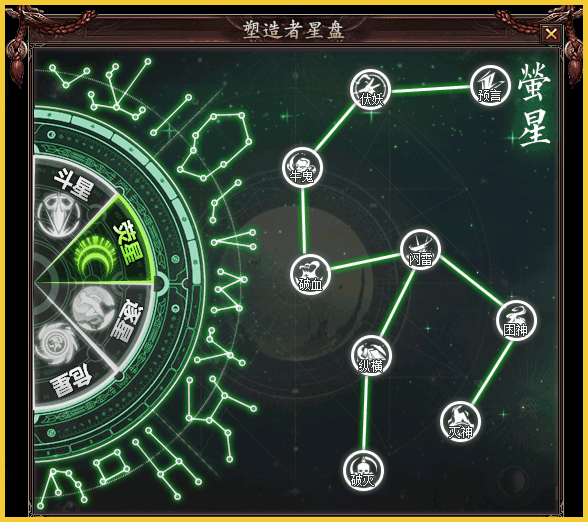
Task: Choose the 闪雷 lightning node
Action: 420,250
